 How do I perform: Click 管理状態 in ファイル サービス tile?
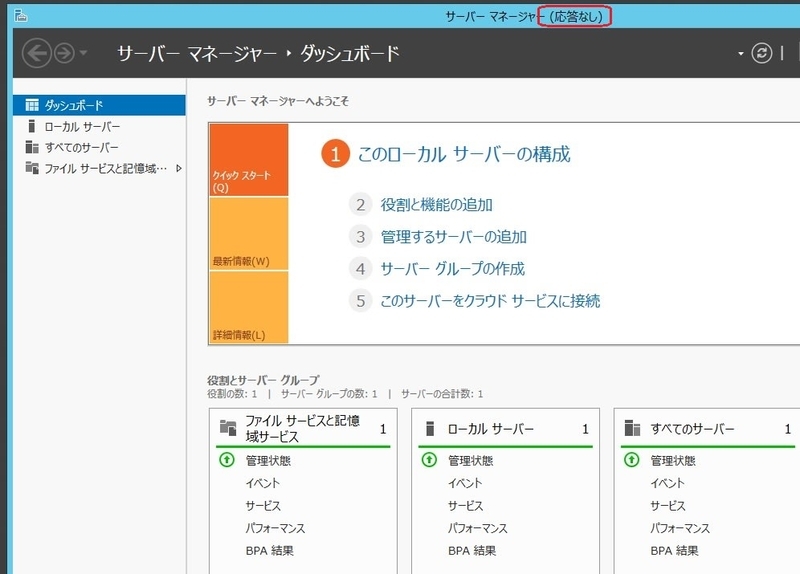(268, 461)
